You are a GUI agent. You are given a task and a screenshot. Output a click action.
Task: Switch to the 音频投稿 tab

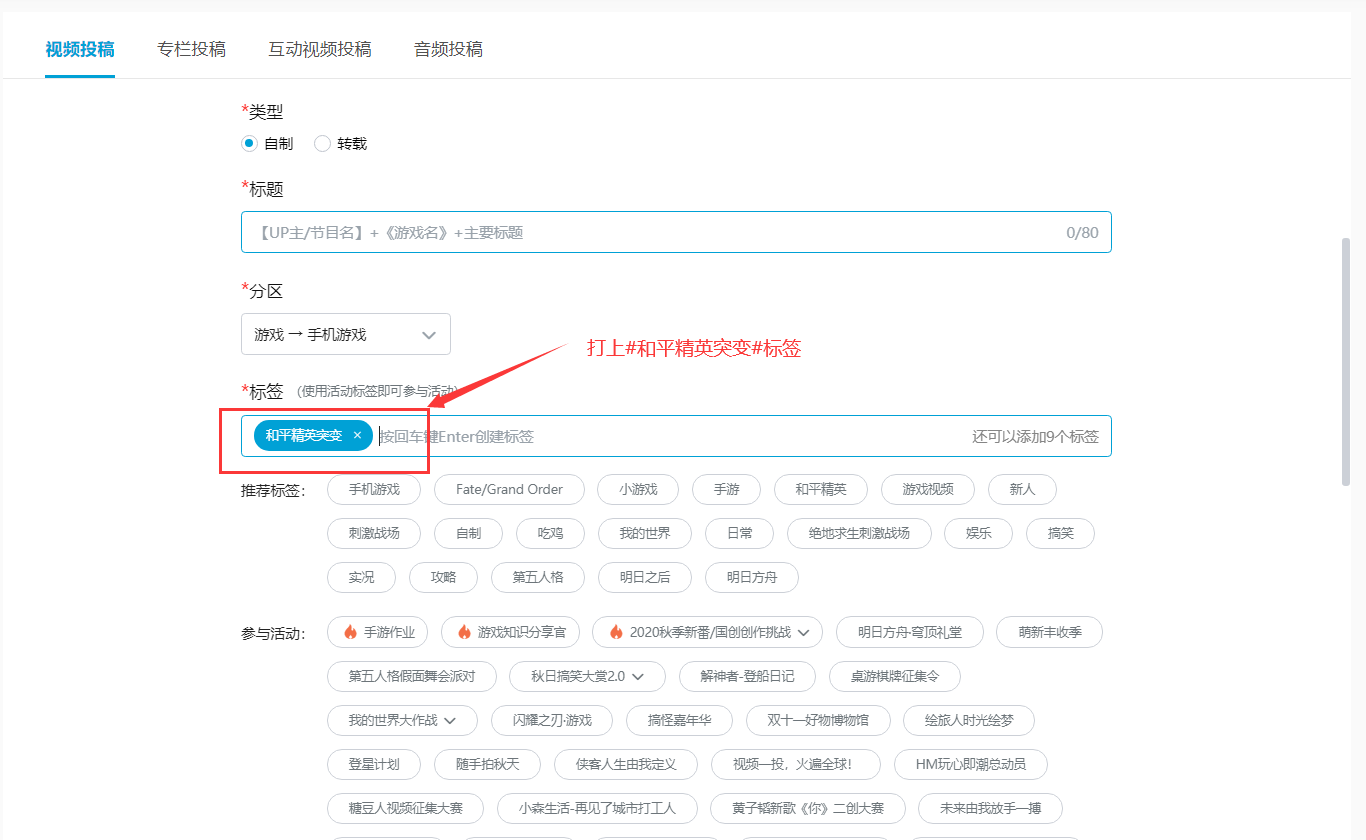coord(448,49)
